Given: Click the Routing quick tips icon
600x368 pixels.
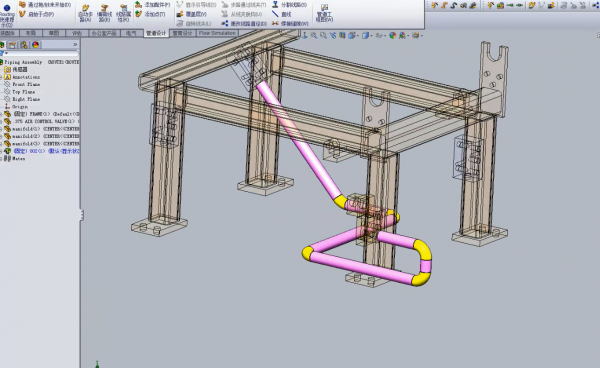Looking at the screenshot, I should coord(7,14).
